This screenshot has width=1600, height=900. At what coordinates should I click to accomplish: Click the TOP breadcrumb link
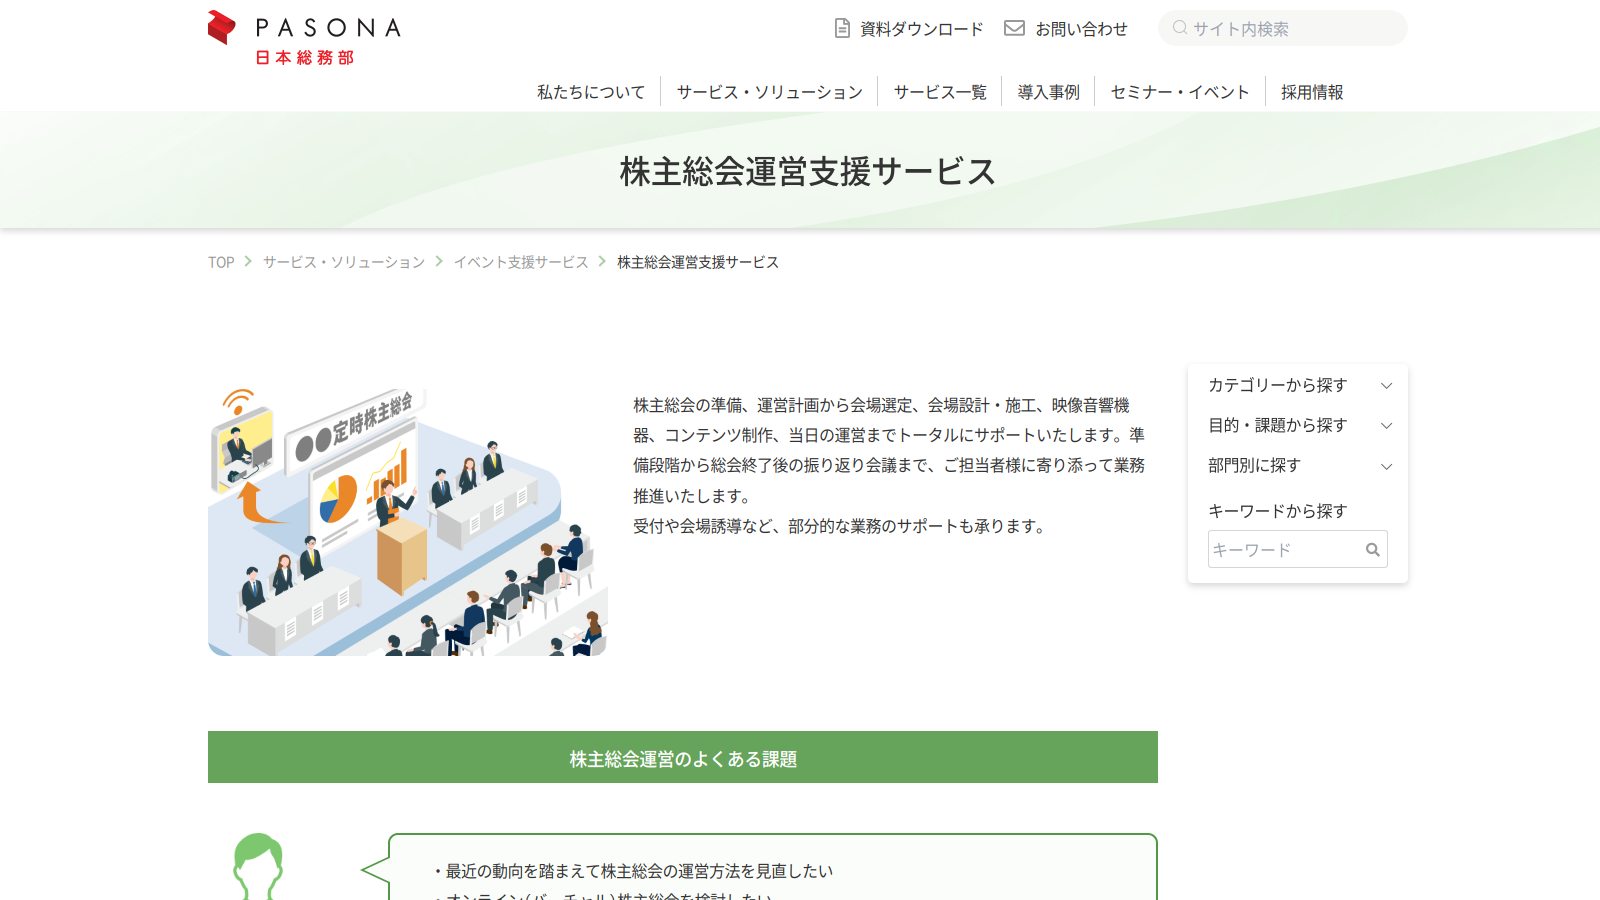coord(221,262)
